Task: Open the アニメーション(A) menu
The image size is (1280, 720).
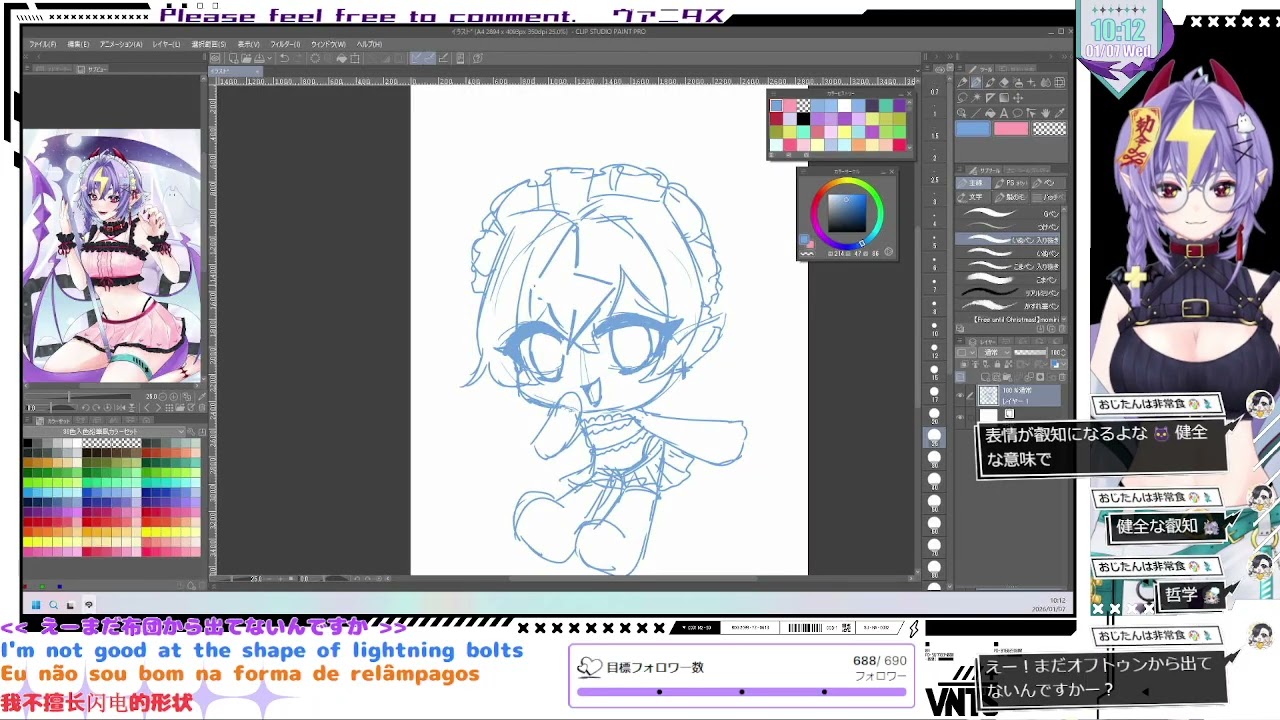Action: [121, 45]
